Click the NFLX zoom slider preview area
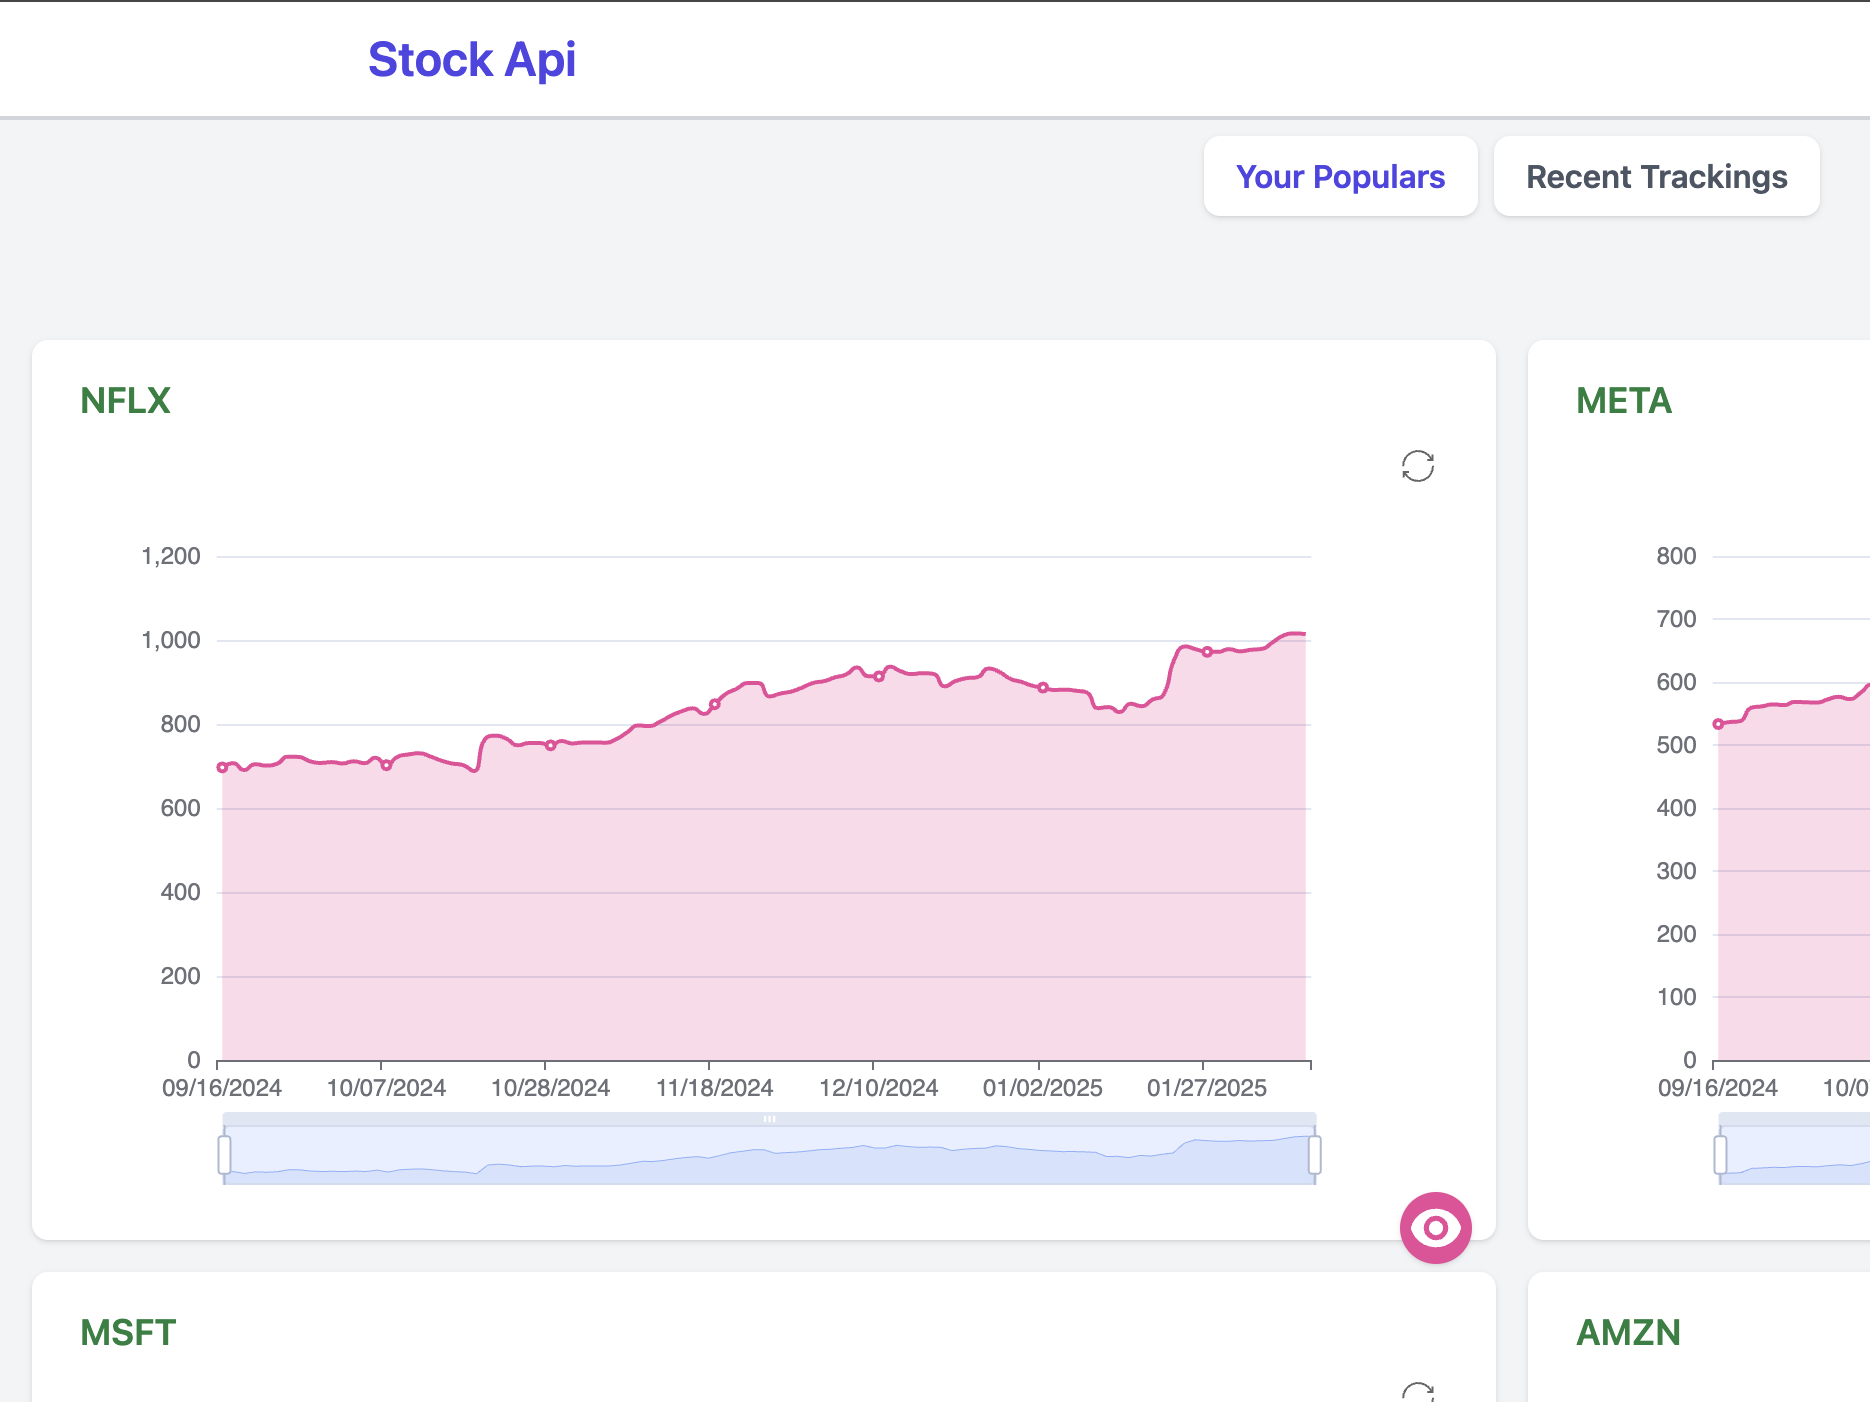Screen dimensions: 1870x1402 (769, 1156)
